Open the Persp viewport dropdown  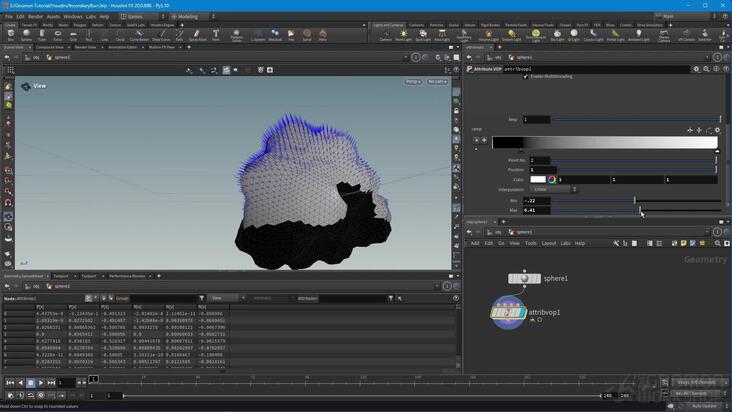coord(413,82)
